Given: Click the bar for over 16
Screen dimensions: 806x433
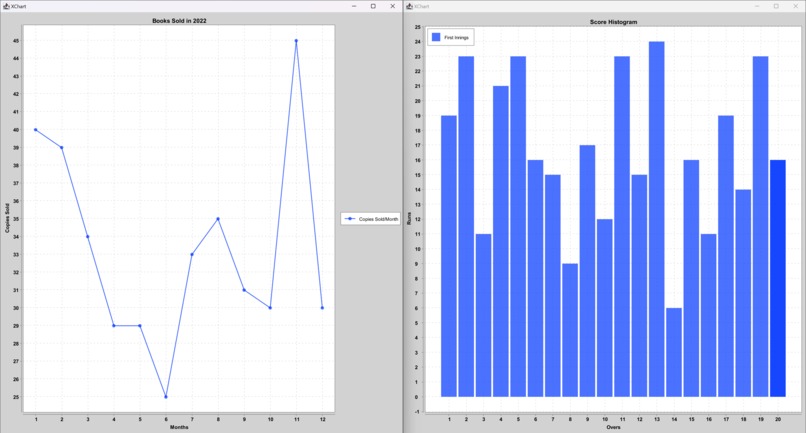Looking at the screenshot, I should click(708, 315).
